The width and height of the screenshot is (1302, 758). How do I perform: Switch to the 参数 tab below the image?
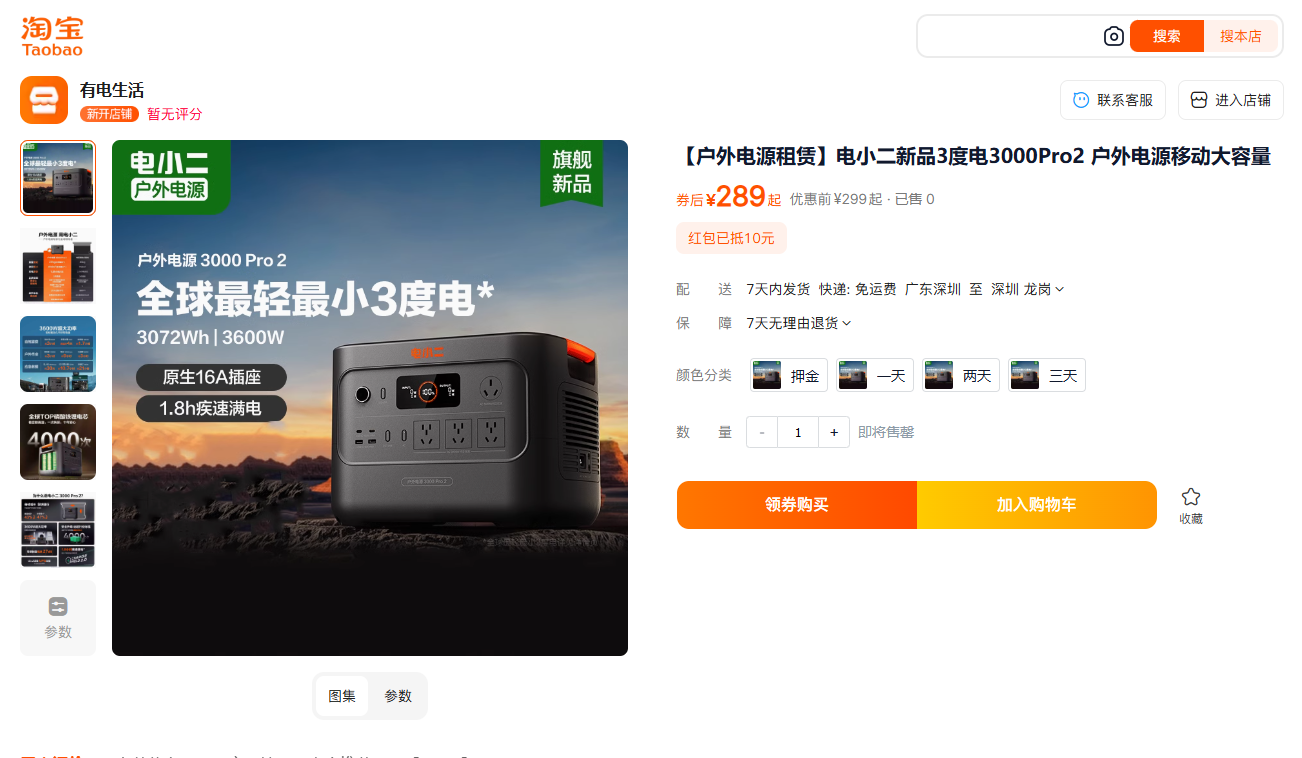coord(398,696)
